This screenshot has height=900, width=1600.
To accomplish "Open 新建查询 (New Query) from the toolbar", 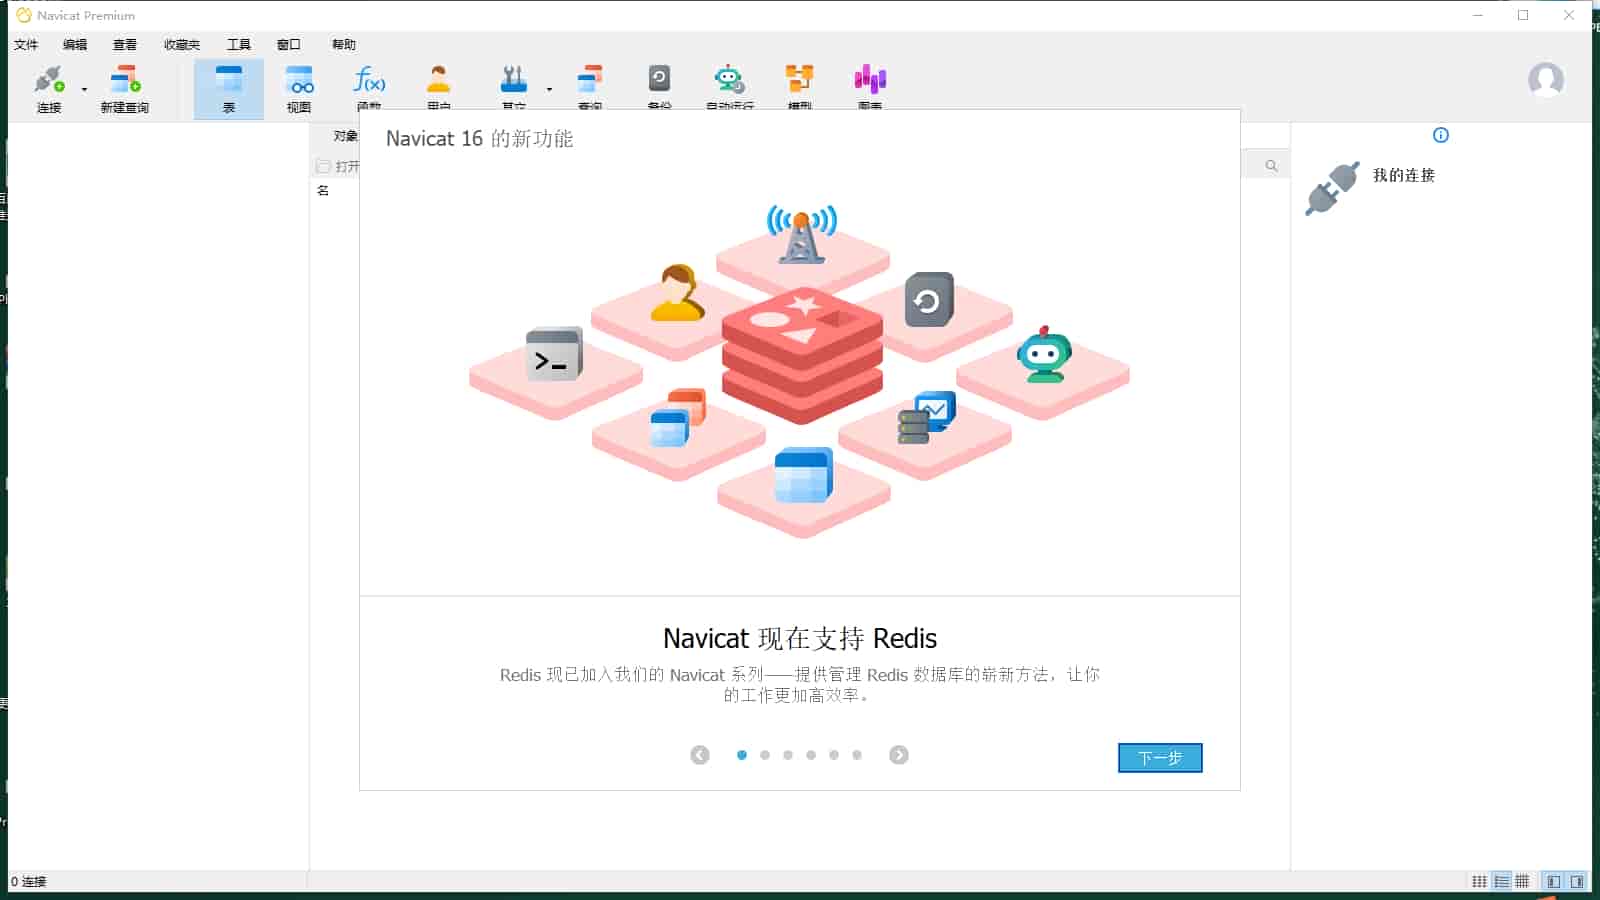I will [125, 88].
